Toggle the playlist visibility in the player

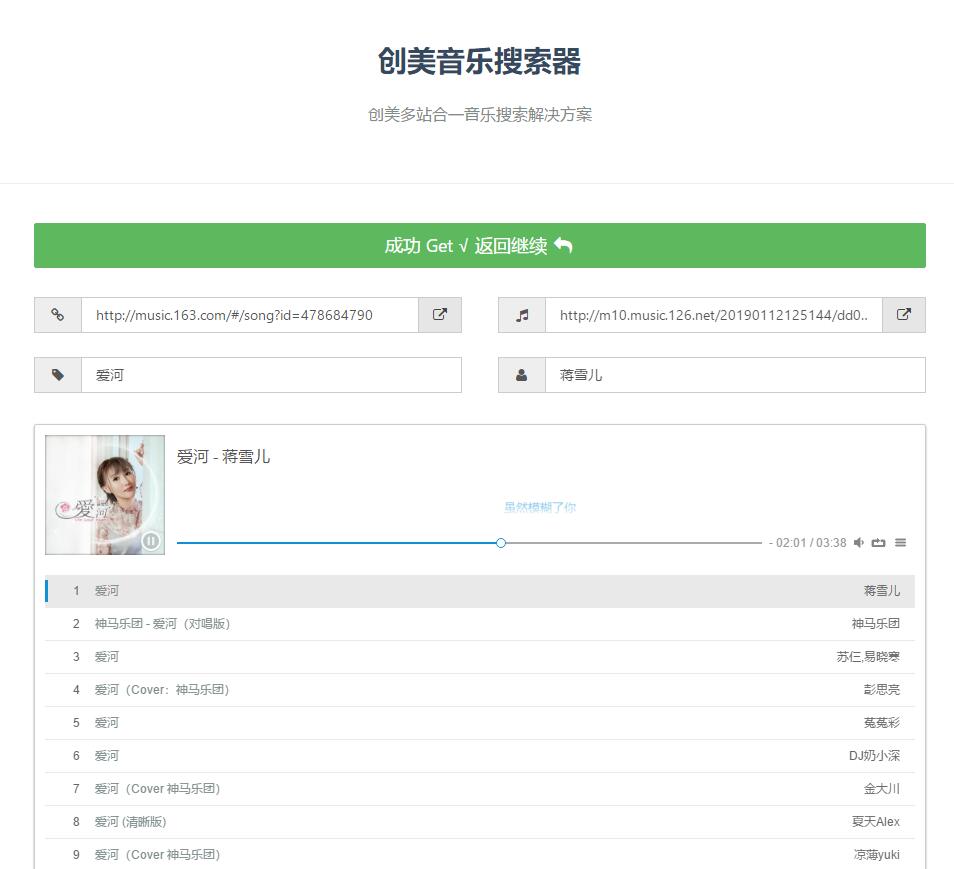(899, 542)
